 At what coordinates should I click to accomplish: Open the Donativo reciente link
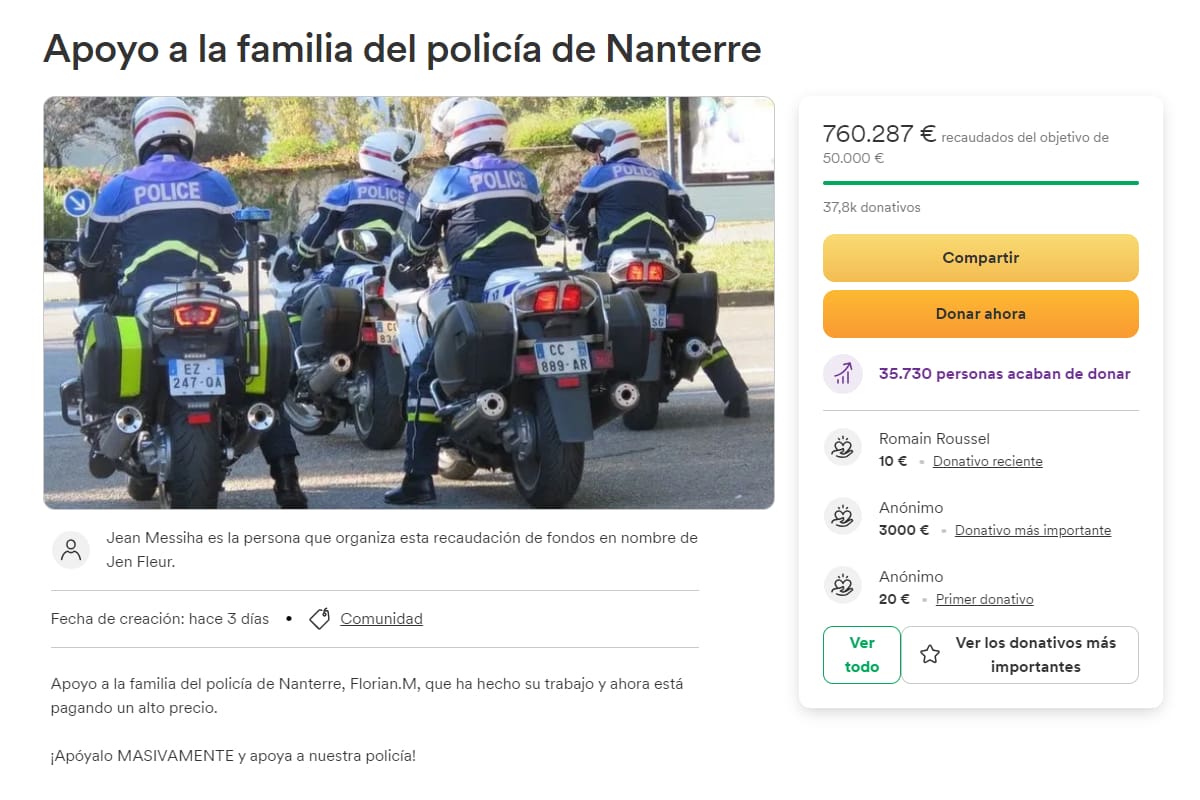(x=989, y=461)
